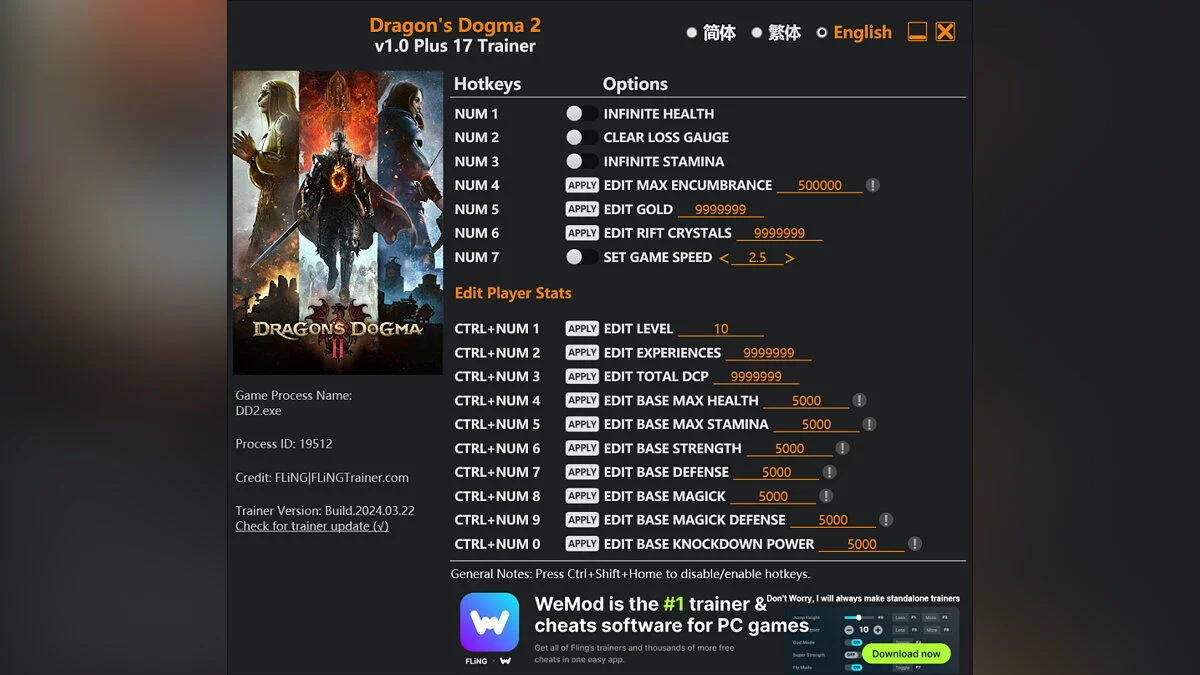Apply Edit Max Encumbrance
This screenshot has height=675, width=1200.
(582, 185)
